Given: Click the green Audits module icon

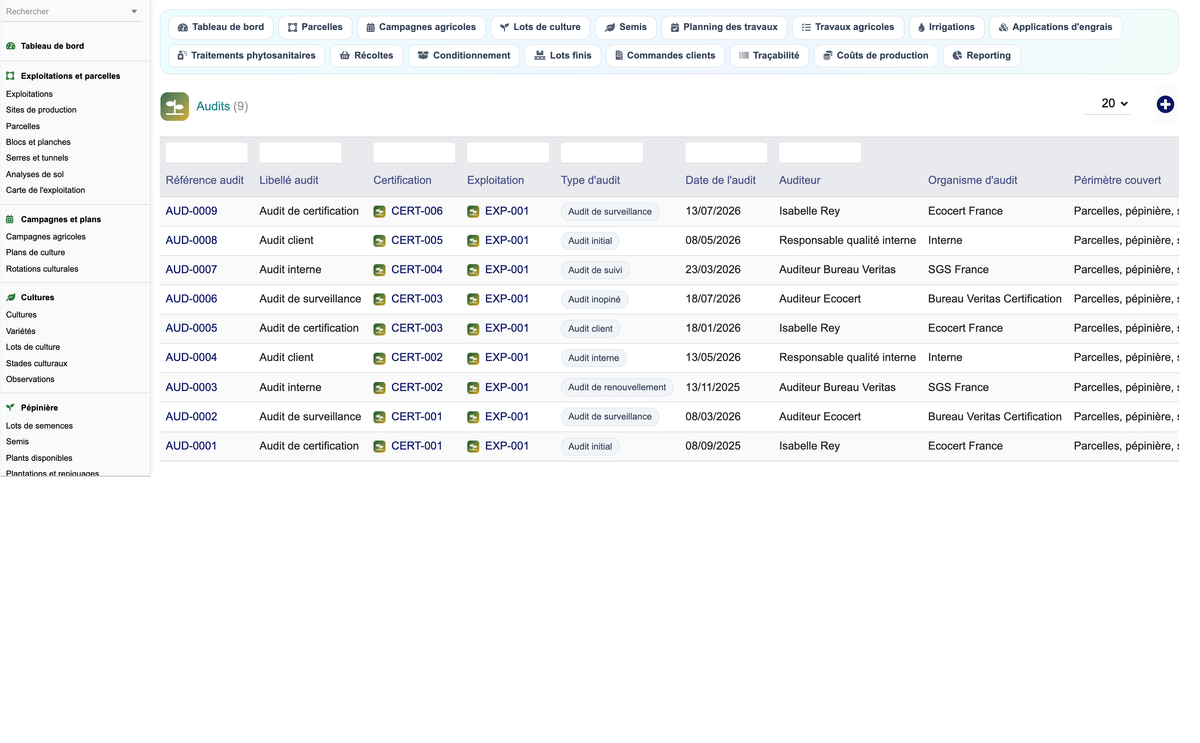Looking at the screenshot, I should (x=174, y=106).
